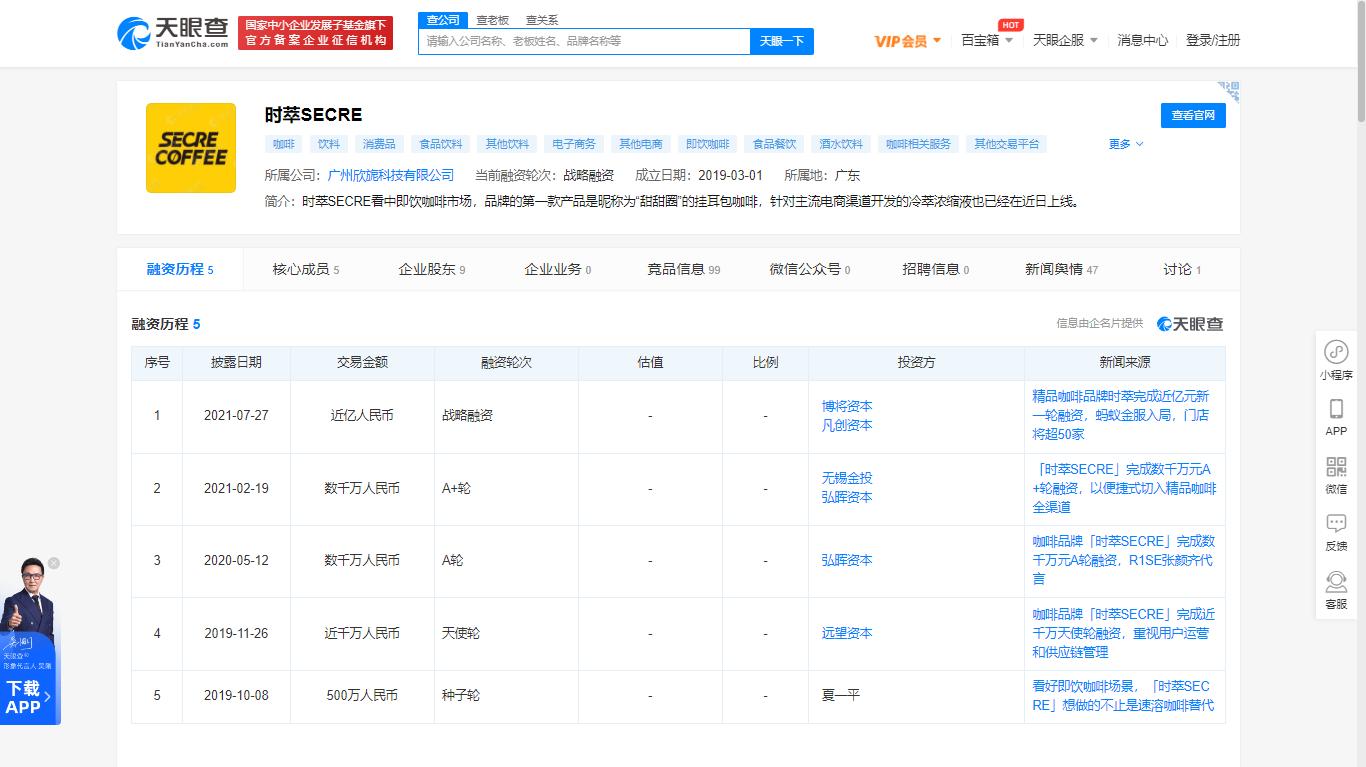Viewport: 1366px width, 767px height.
Task: Open the 广州欣旎科技有限公司 company link
Action: pyautogui.click(x=390, y=175)
